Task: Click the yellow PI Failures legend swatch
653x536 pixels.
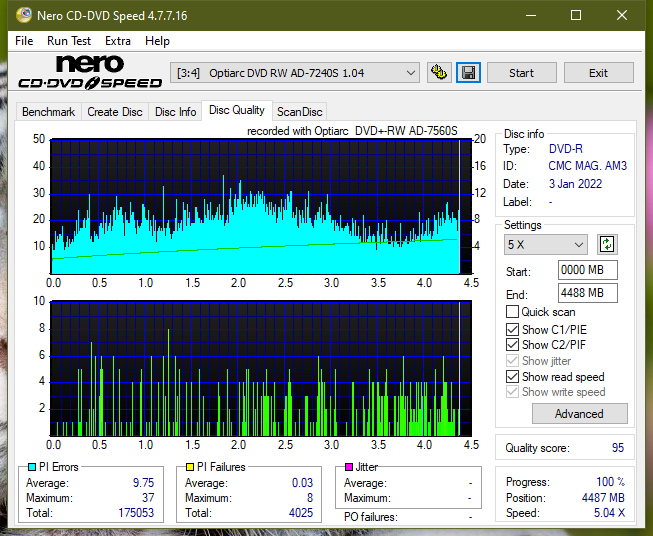Action: [x=190, y=467]
